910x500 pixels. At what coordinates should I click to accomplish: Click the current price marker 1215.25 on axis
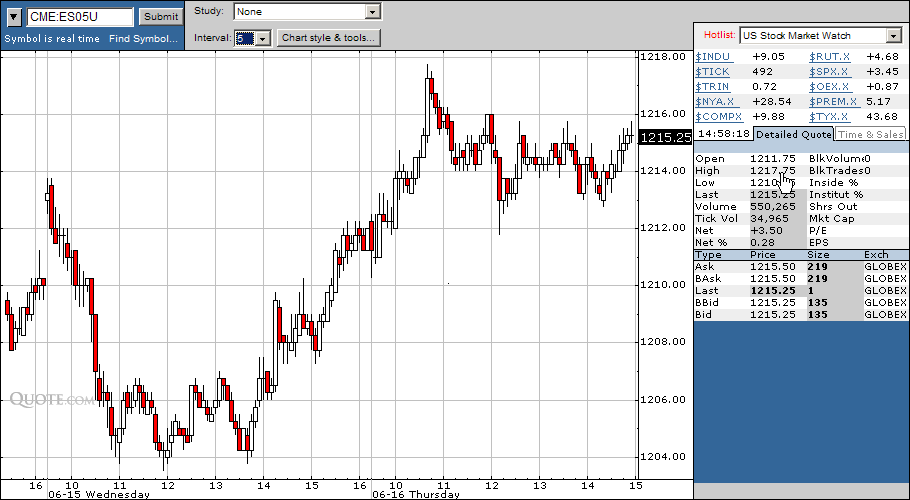[665, 137]
